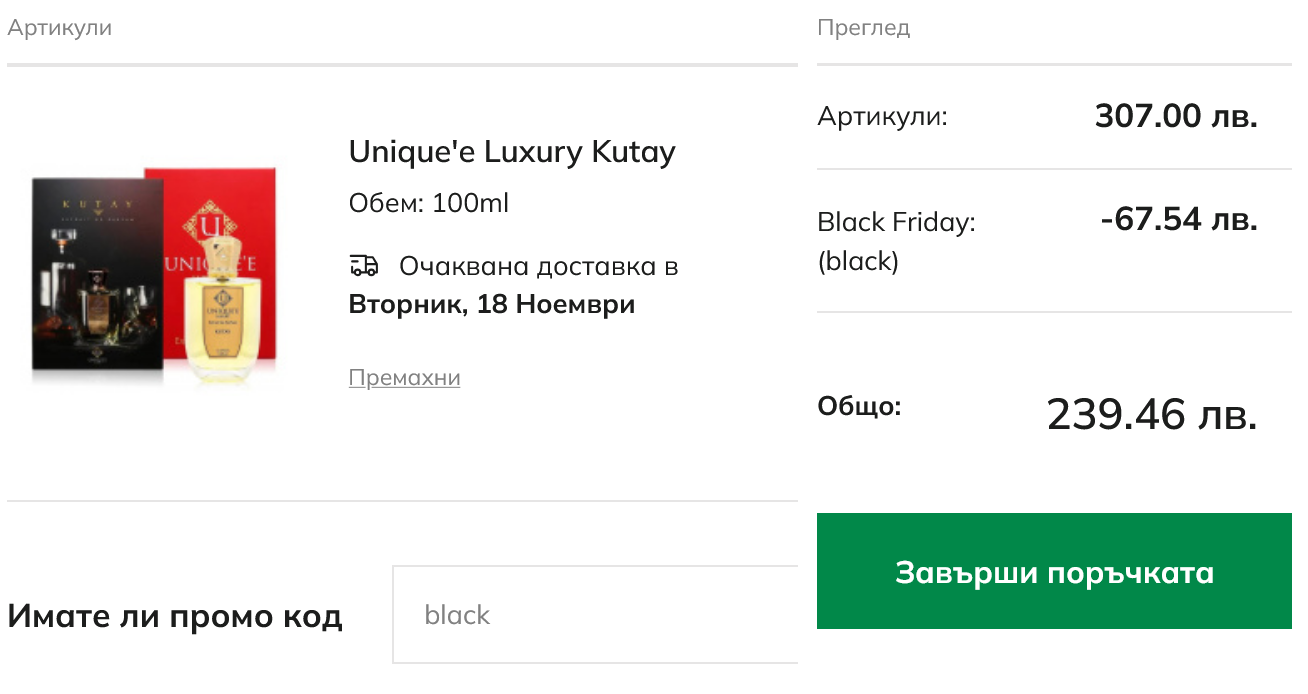Screen dimensions: 1308x694
Task: Click the Артикули header above the product
Action: click(x=60, y=28)
